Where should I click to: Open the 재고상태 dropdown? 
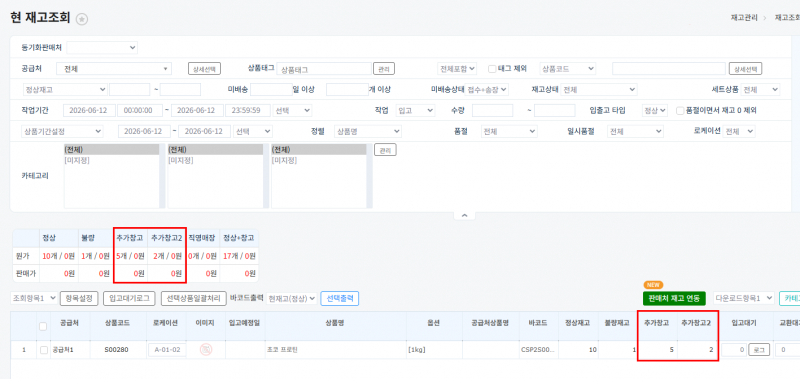coord(598,90)
